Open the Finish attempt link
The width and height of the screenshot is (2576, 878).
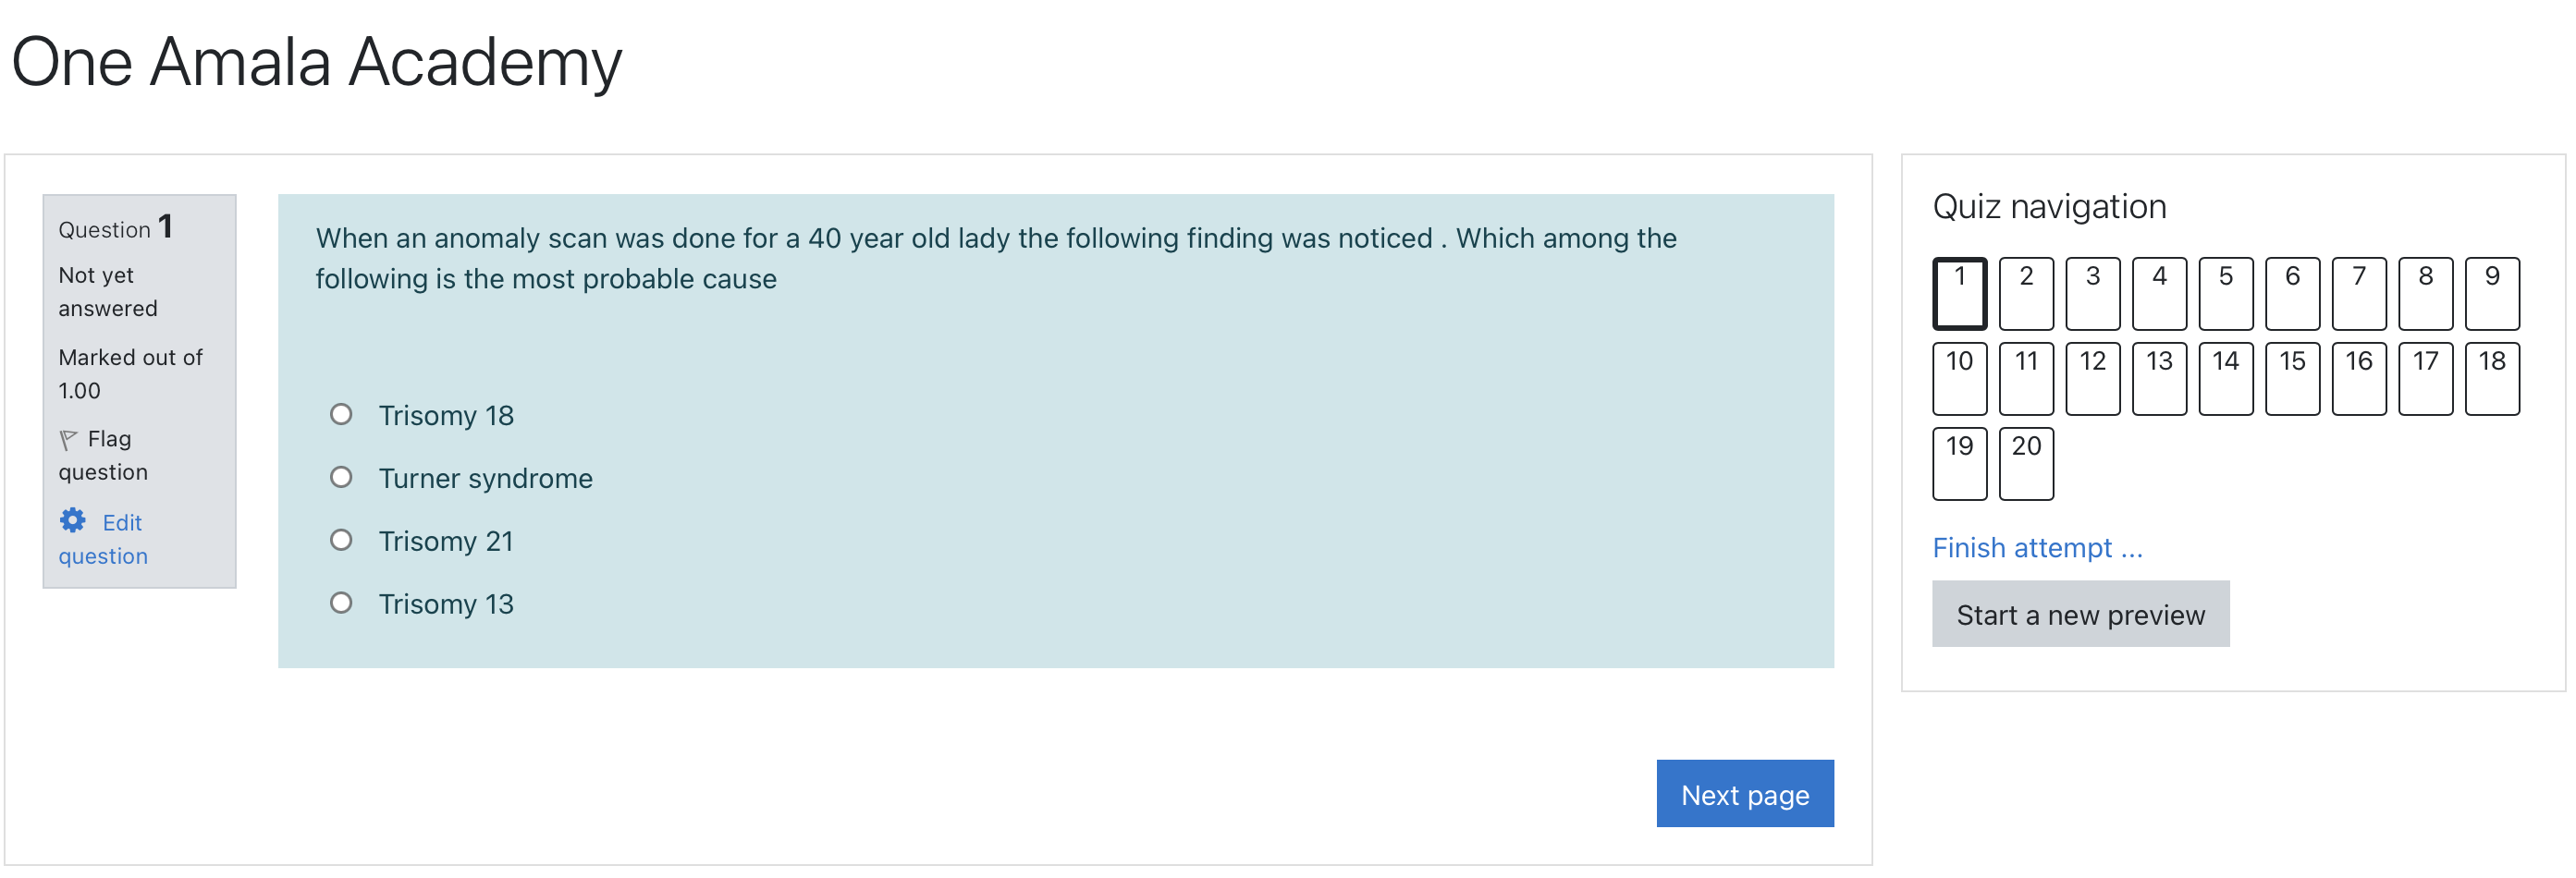(x=2036, y=548)
